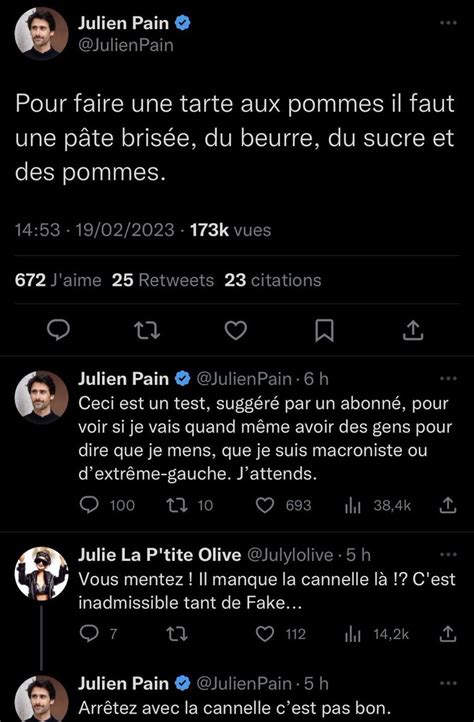Share the main tweet via upload icon
This screenshot has width=474, height=722.
(413, 330)
